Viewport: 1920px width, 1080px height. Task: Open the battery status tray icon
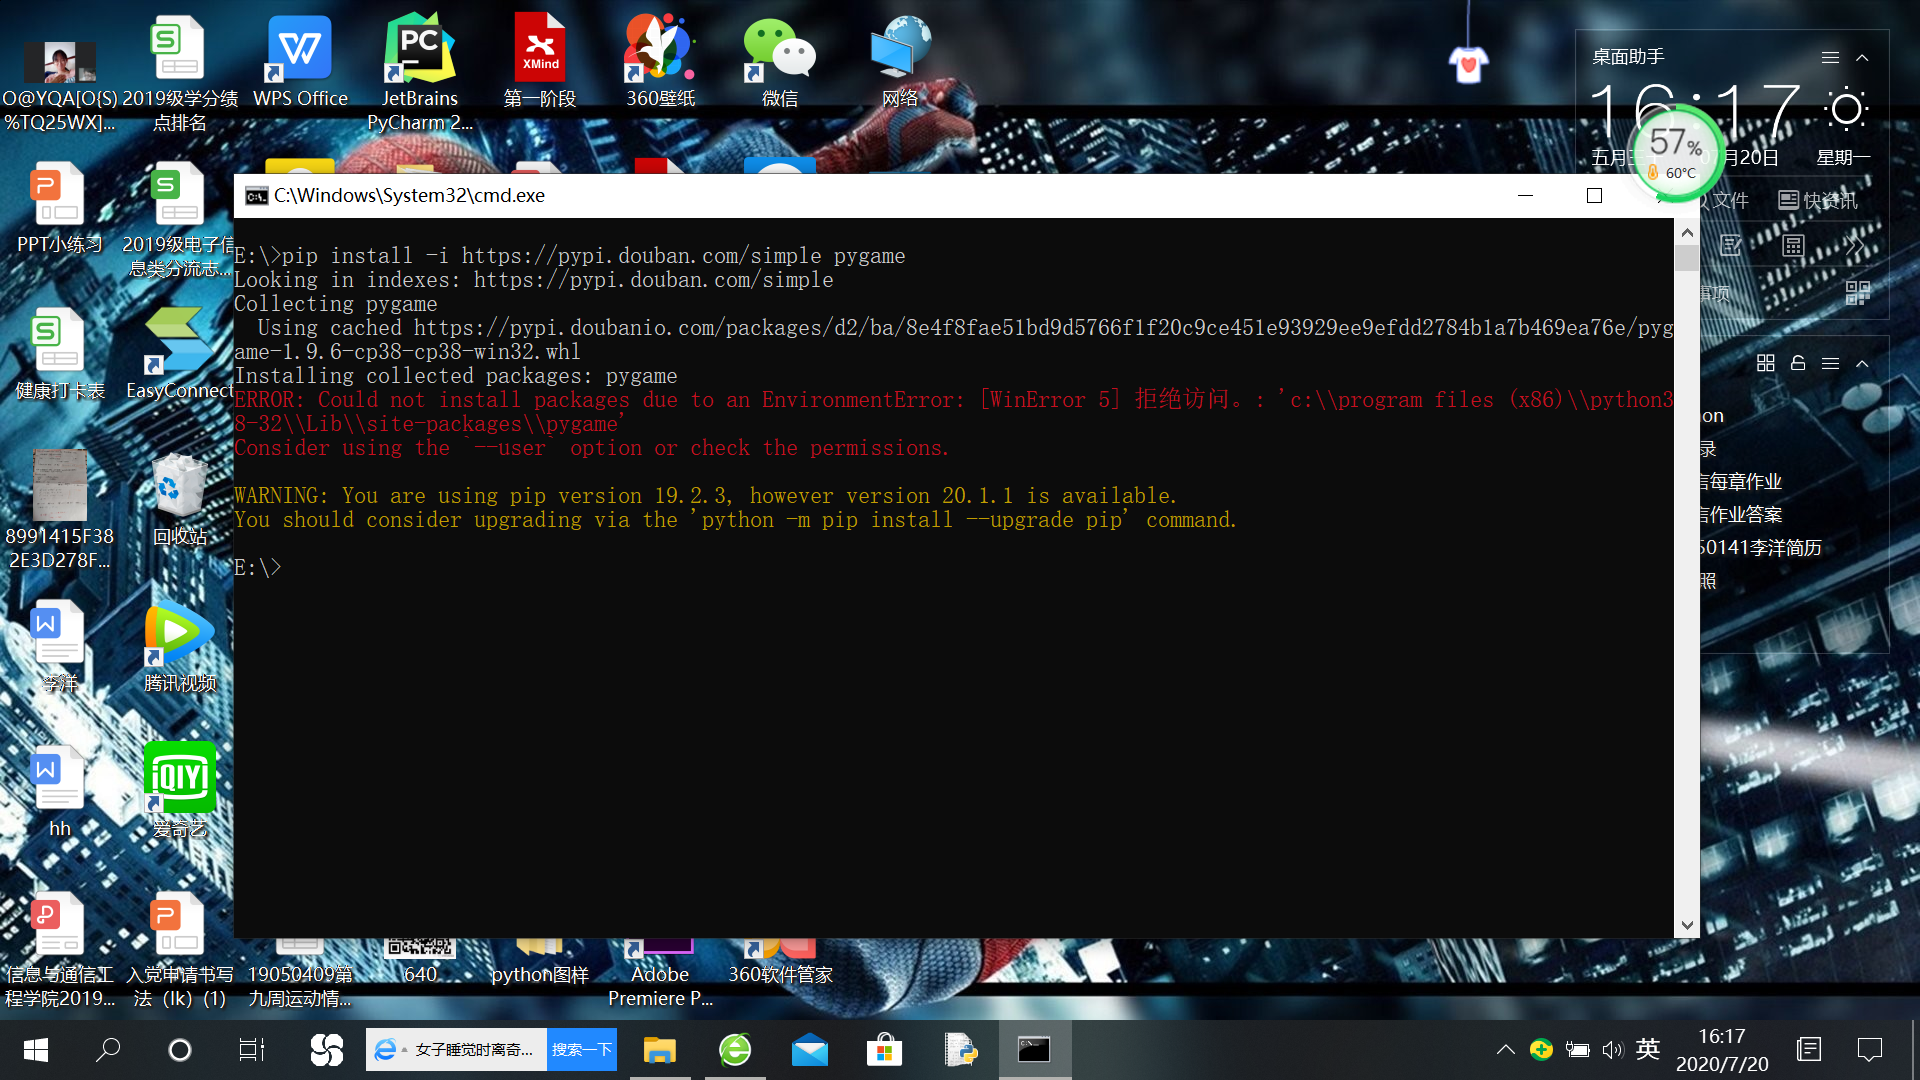1578,1050
